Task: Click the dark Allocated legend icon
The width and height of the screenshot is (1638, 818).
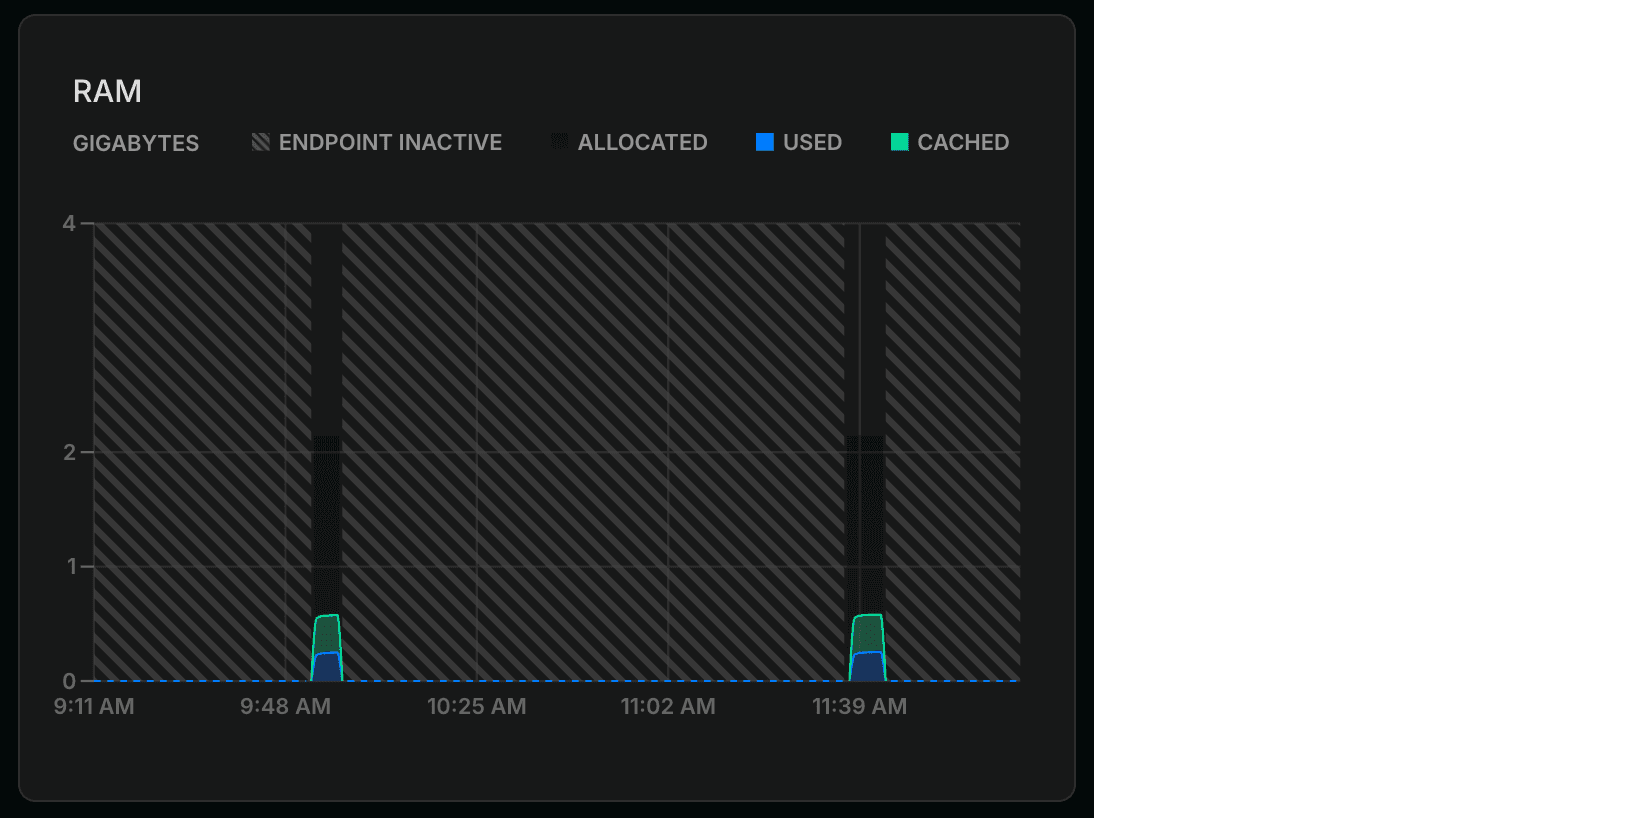Action: 560,142
